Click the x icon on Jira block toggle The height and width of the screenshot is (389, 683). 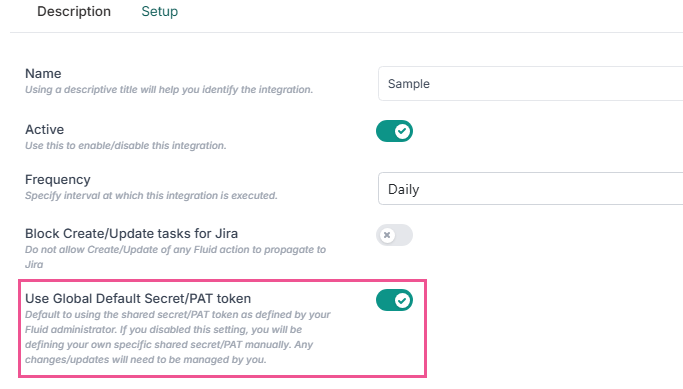coord(387,235)
